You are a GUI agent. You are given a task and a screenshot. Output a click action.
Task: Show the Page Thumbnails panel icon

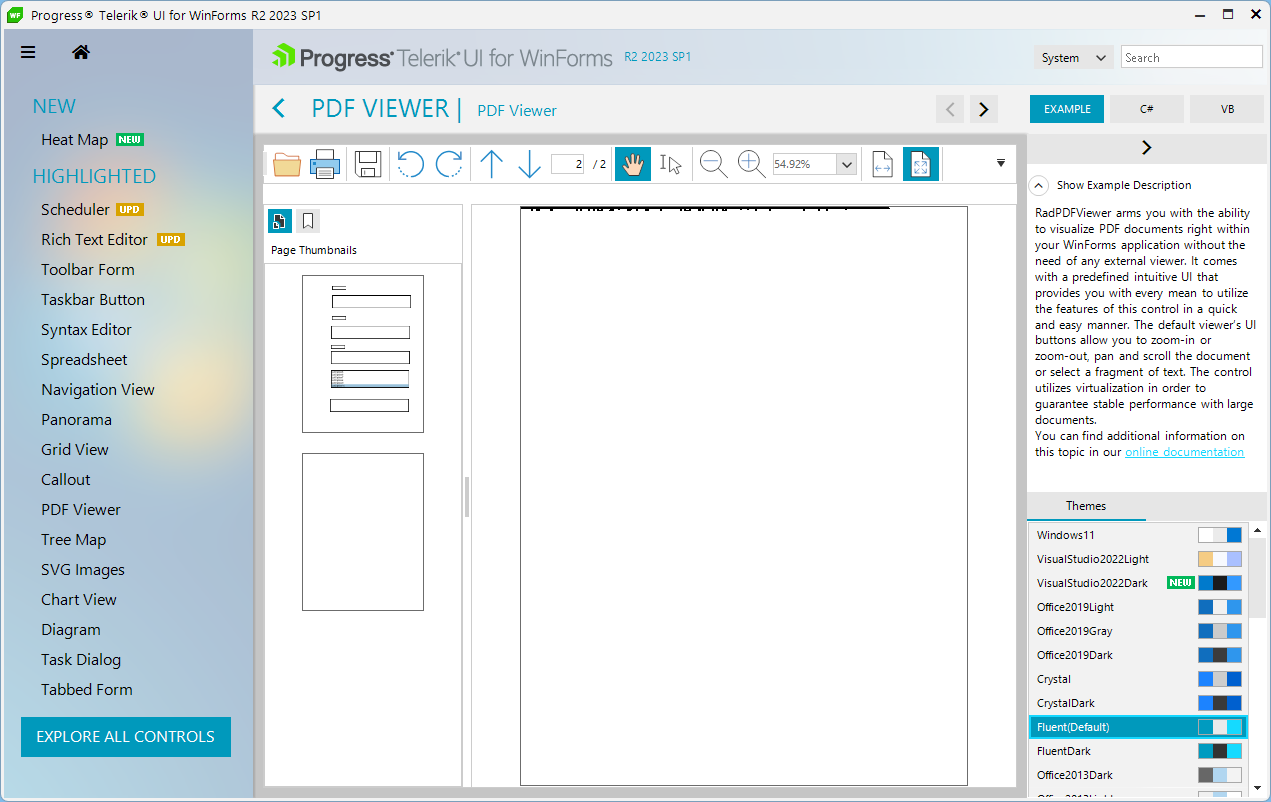coord(279,221)
